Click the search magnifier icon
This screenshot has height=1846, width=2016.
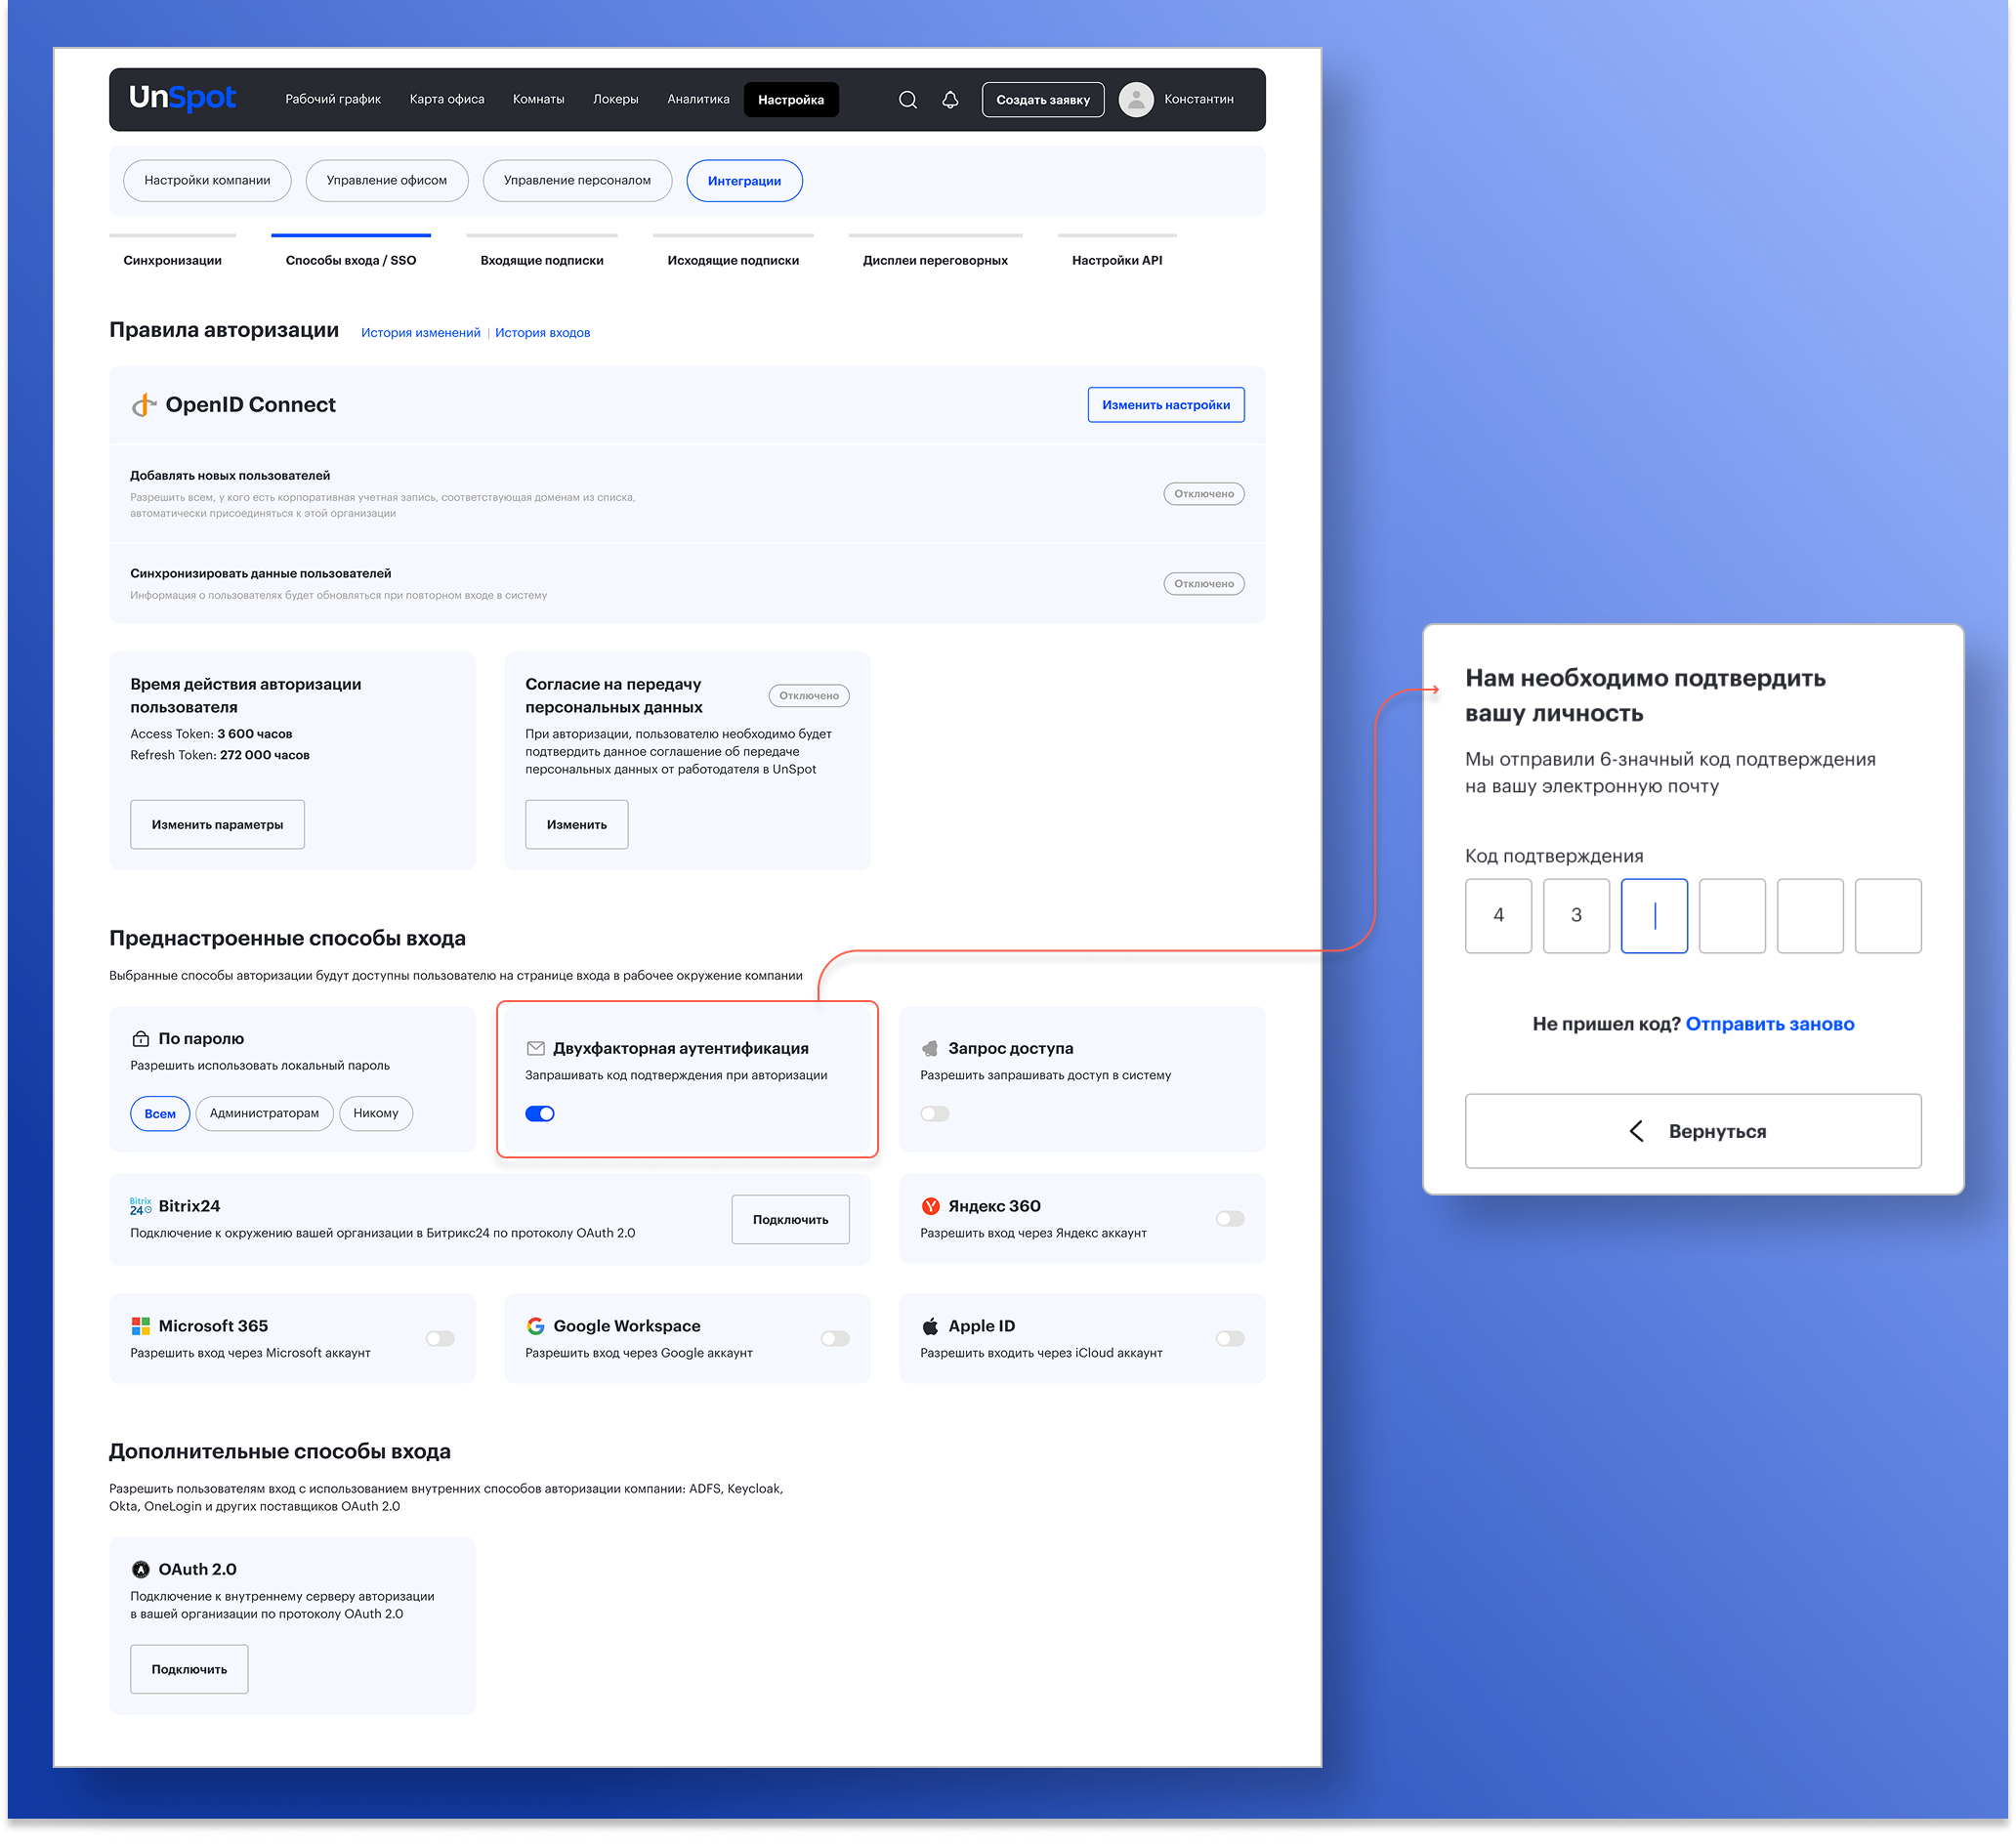point(907,100)
